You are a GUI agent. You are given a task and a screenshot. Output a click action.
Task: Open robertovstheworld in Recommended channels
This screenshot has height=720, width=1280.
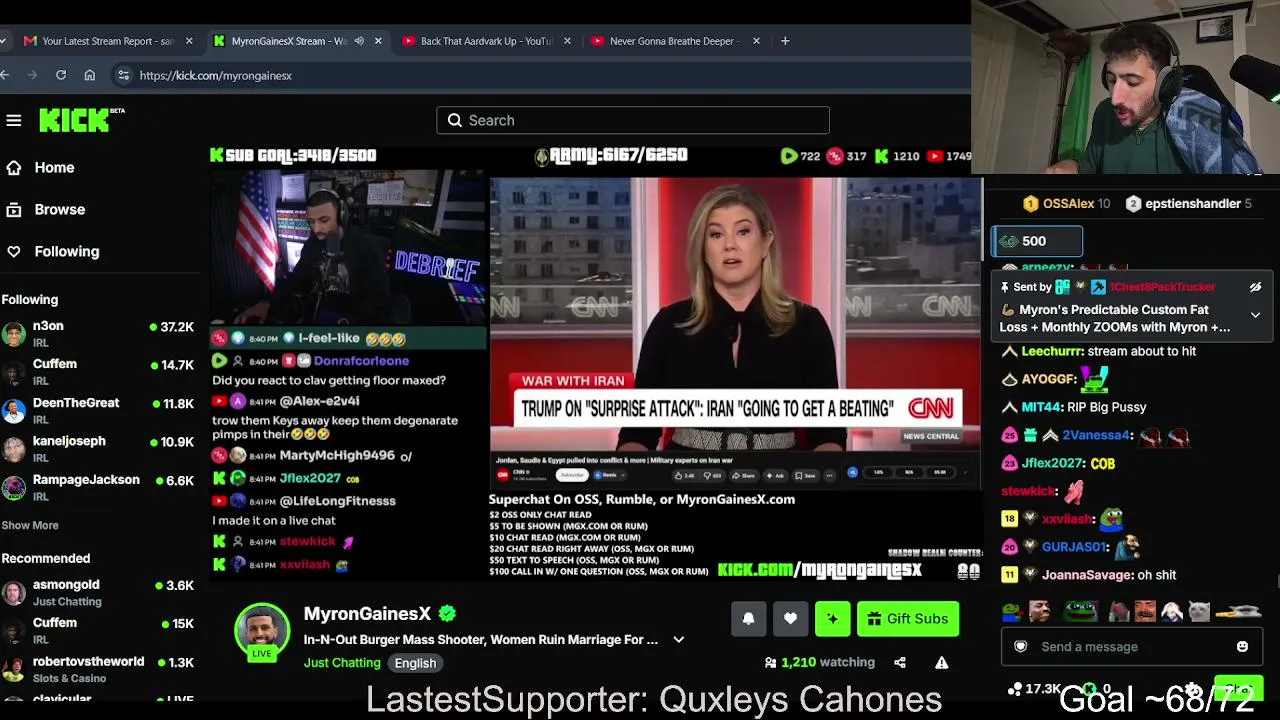tap(98, 669)
